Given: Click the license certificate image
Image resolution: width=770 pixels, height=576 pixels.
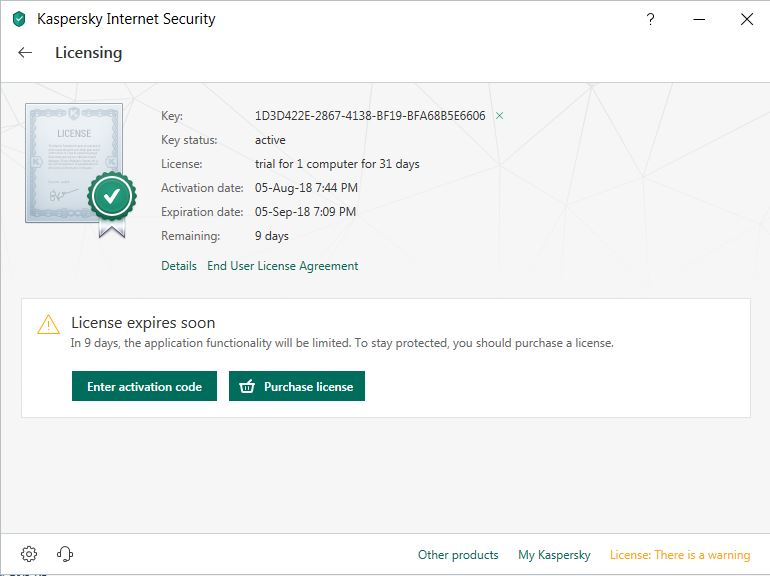Looking at the screenshot, I should tap(81, 170).
